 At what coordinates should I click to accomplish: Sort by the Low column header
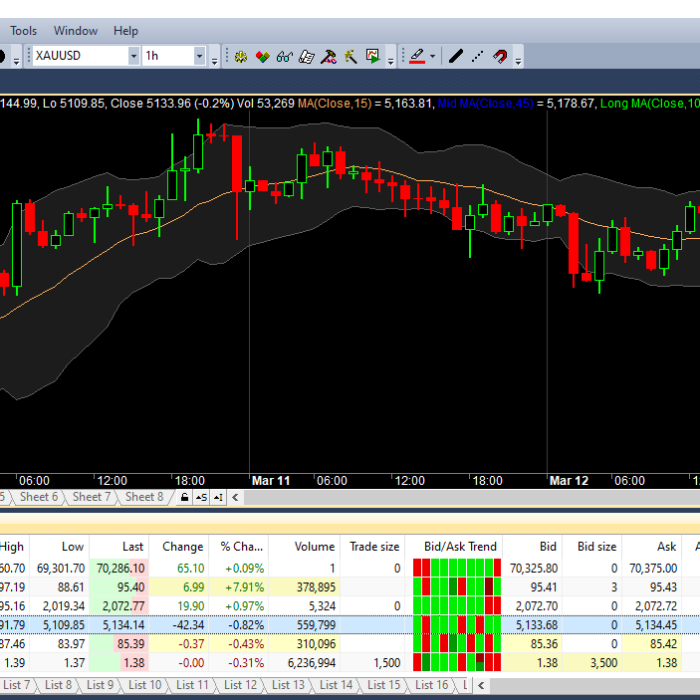click(x=59, y=546)
